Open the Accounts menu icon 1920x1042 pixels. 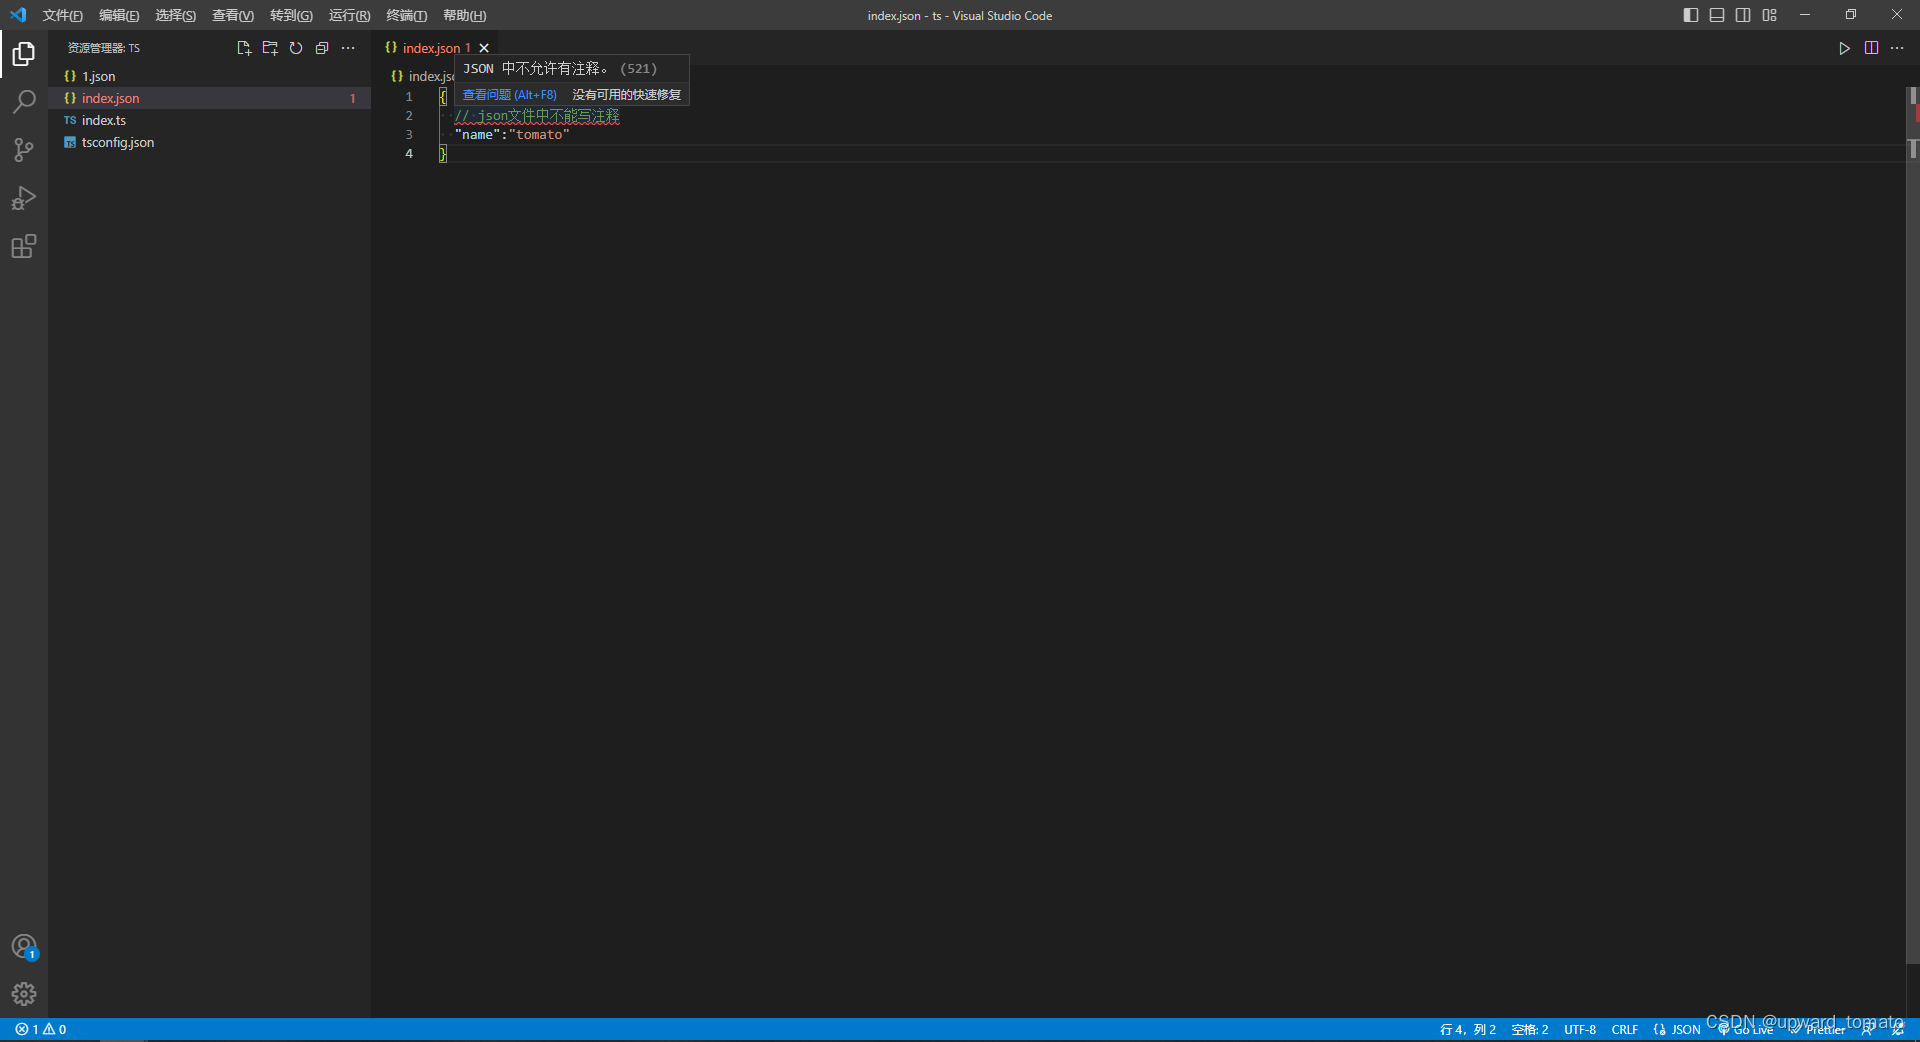(24, 946)
